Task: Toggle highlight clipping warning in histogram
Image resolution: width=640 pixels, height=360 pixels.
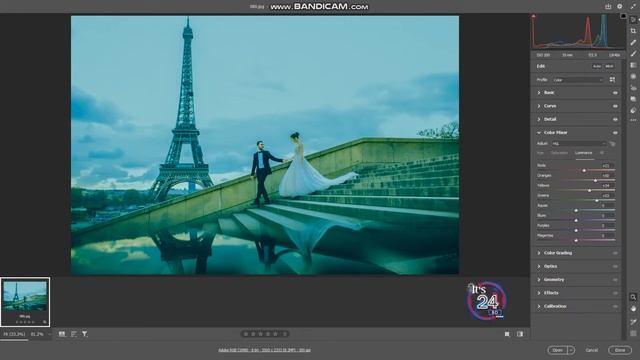Action: [623, 16]
